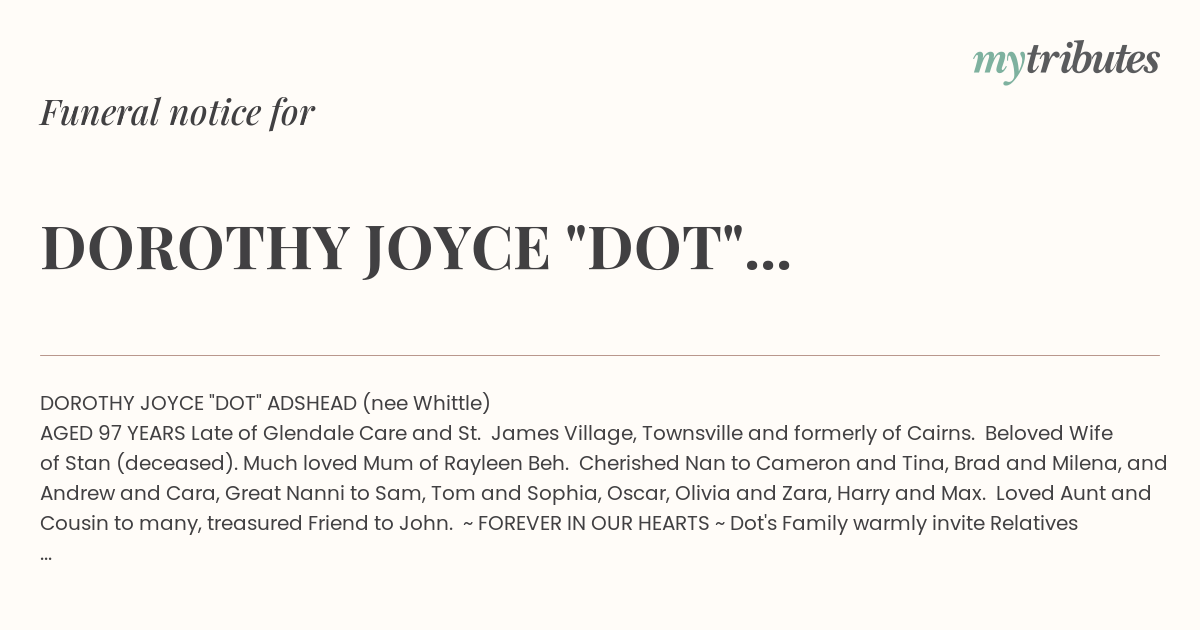Click 'formerly of Cairns' text
The width and height of the screenshot is (1200, 630).
point(879,433)
